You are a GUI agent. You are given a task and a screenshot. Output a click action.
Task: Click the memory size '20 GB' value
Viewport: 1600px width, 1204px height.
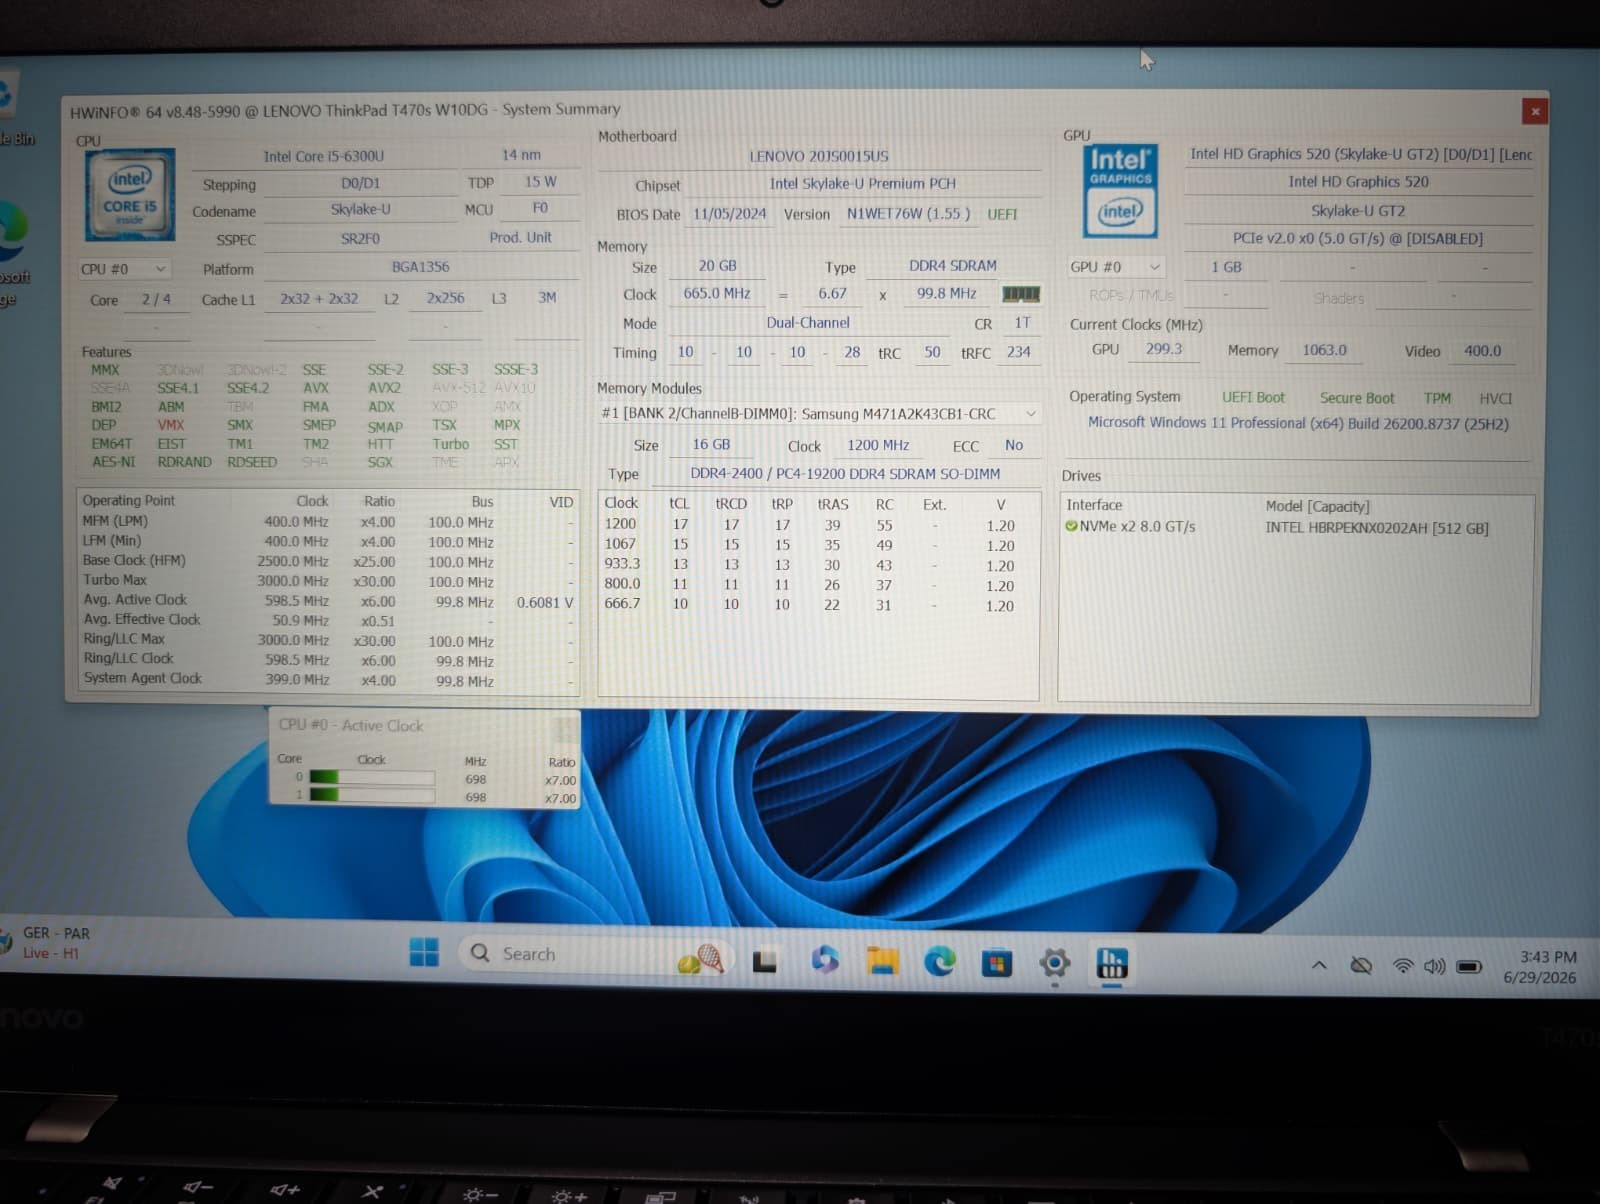coord(717,266)
